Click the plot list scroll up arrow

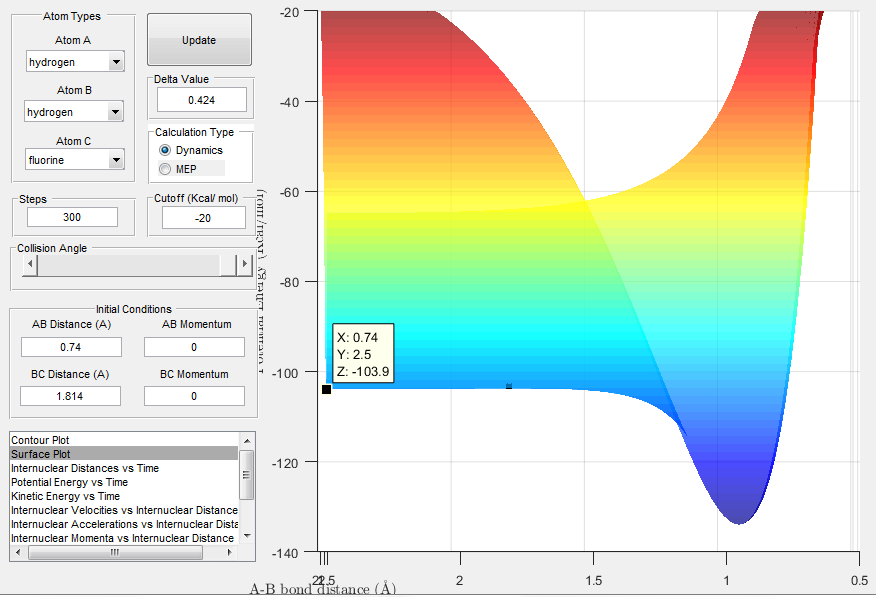(x=247, y=441)
